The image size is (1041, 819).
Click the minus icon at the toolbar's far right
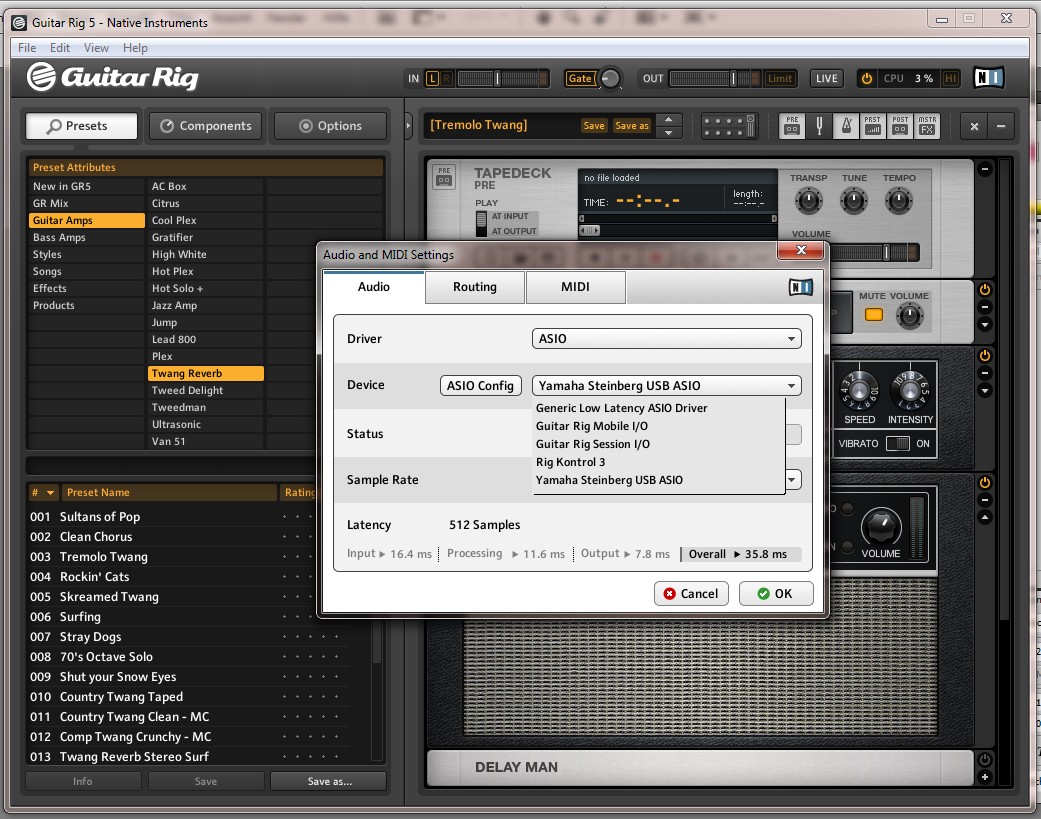click(1001, 126)
